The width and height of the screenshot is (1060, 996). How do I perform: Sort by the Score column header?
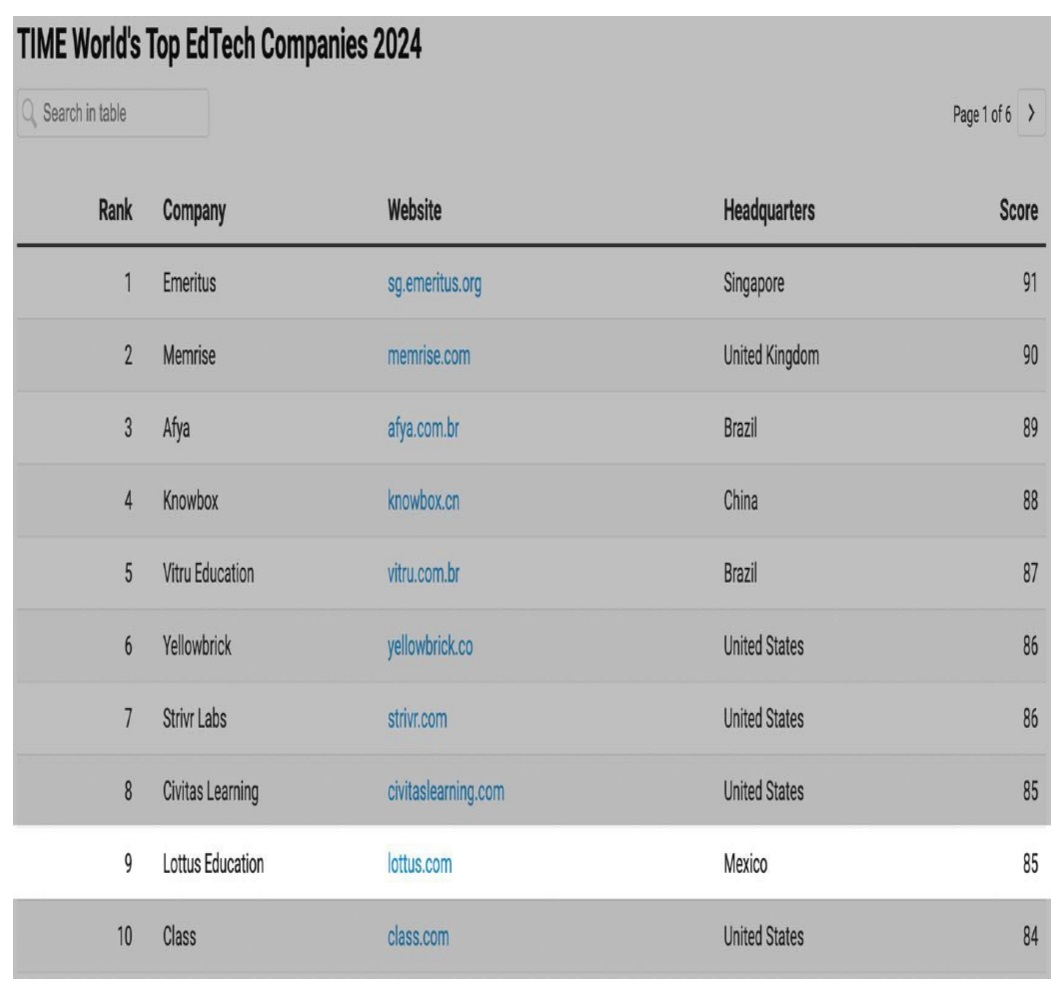[1018, 211]
